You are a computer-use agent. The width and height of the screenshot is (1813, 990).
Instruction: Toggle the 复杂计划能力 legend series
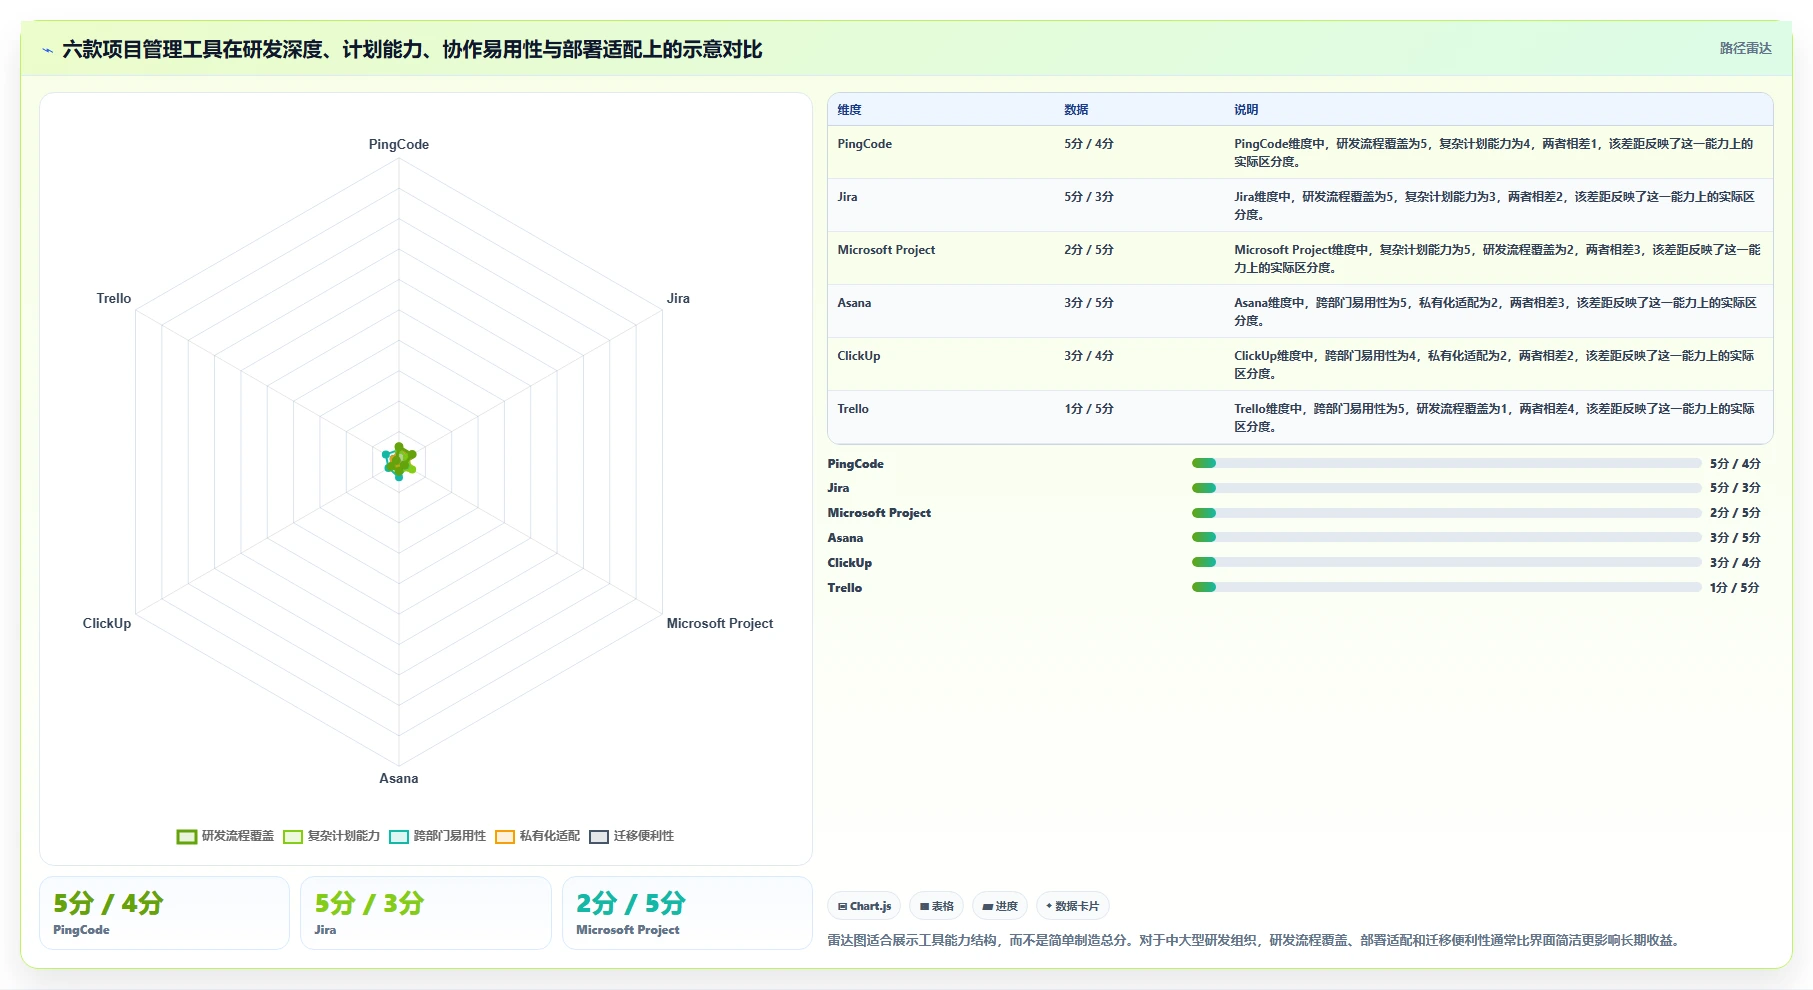pyautogui.click(x=332, y=836)
